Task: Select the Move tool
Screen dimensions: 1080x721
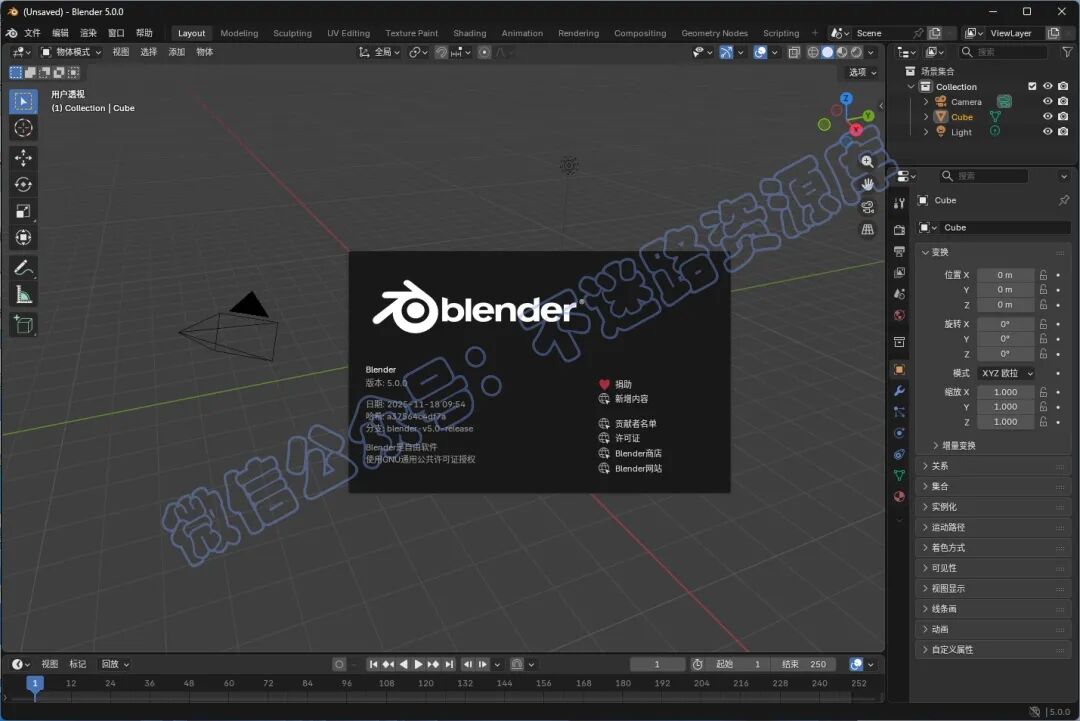Action: click(x=23, y=158)
